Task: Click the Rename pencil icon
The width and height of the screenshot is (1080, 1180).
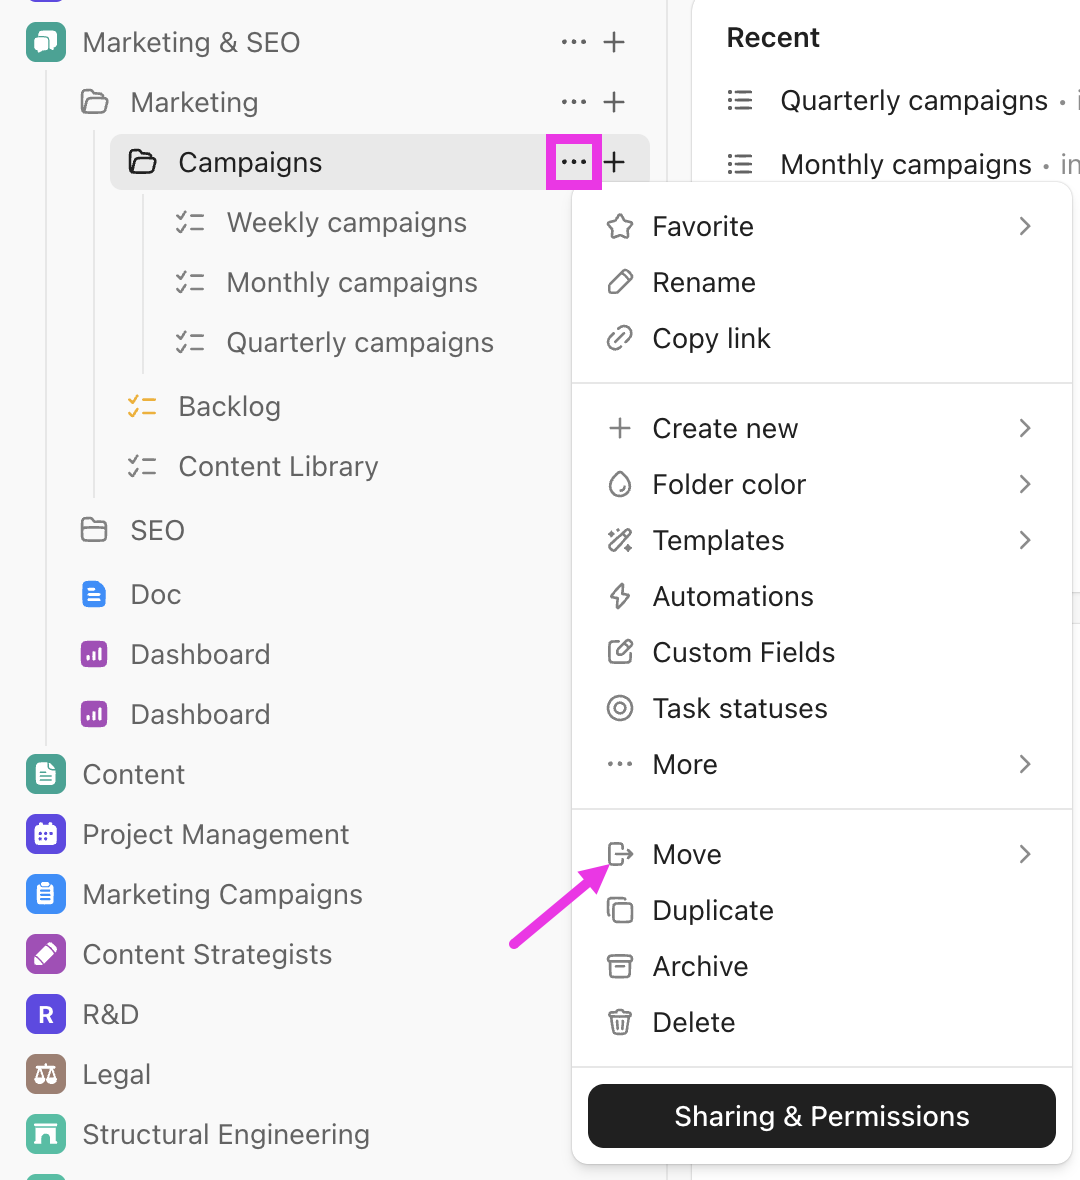Action: 620,282
